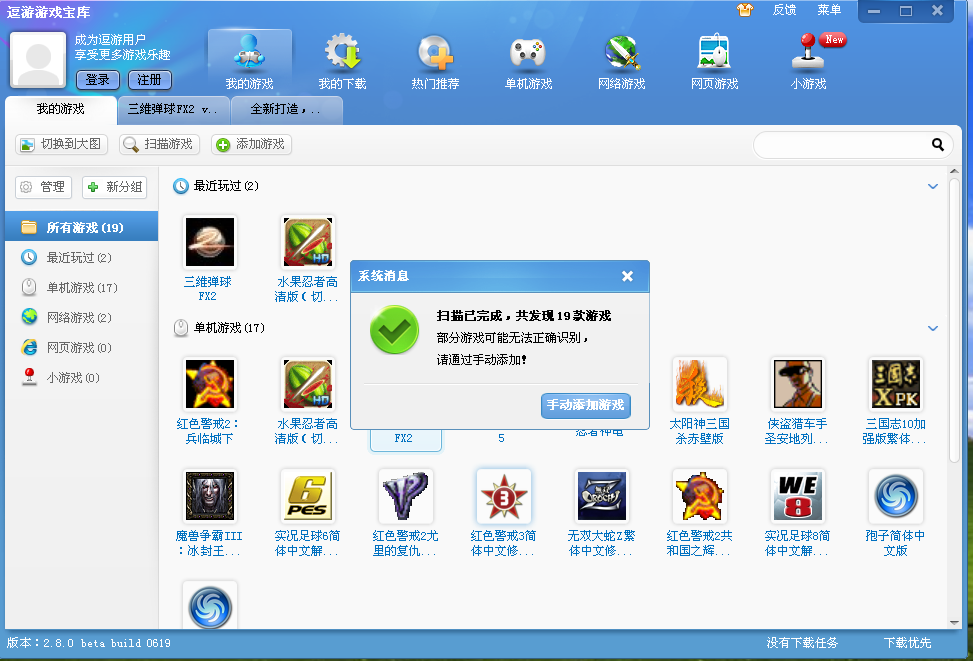Switch to the 全新打造 tab
973x661 pixels.
[x=286, y=110]
